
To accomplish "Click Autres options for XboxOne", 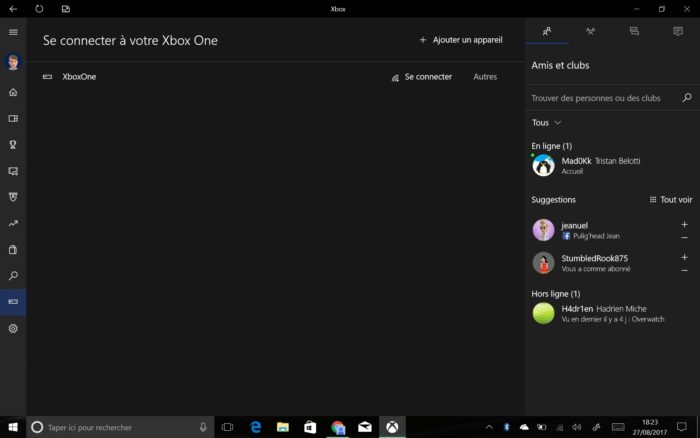I will pos(484,77).
